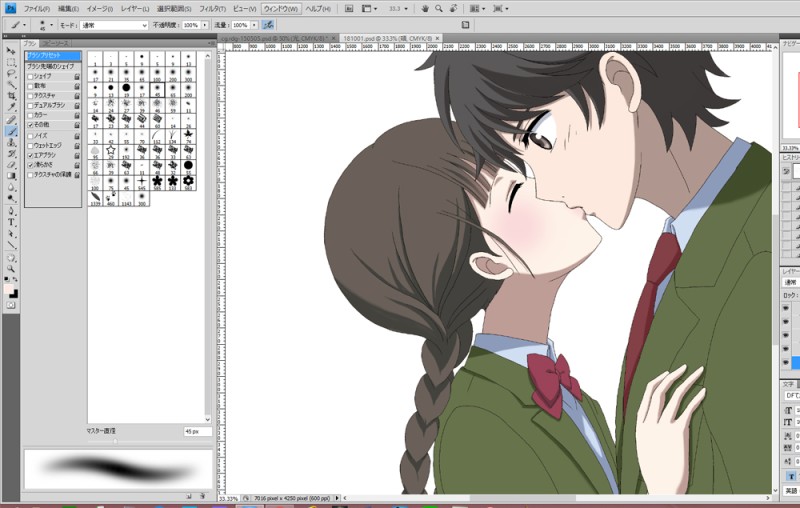This screenshot has width=800, height=508.
Task: Uncheck the その他 checkbox
Action: [x=30, y=125]
